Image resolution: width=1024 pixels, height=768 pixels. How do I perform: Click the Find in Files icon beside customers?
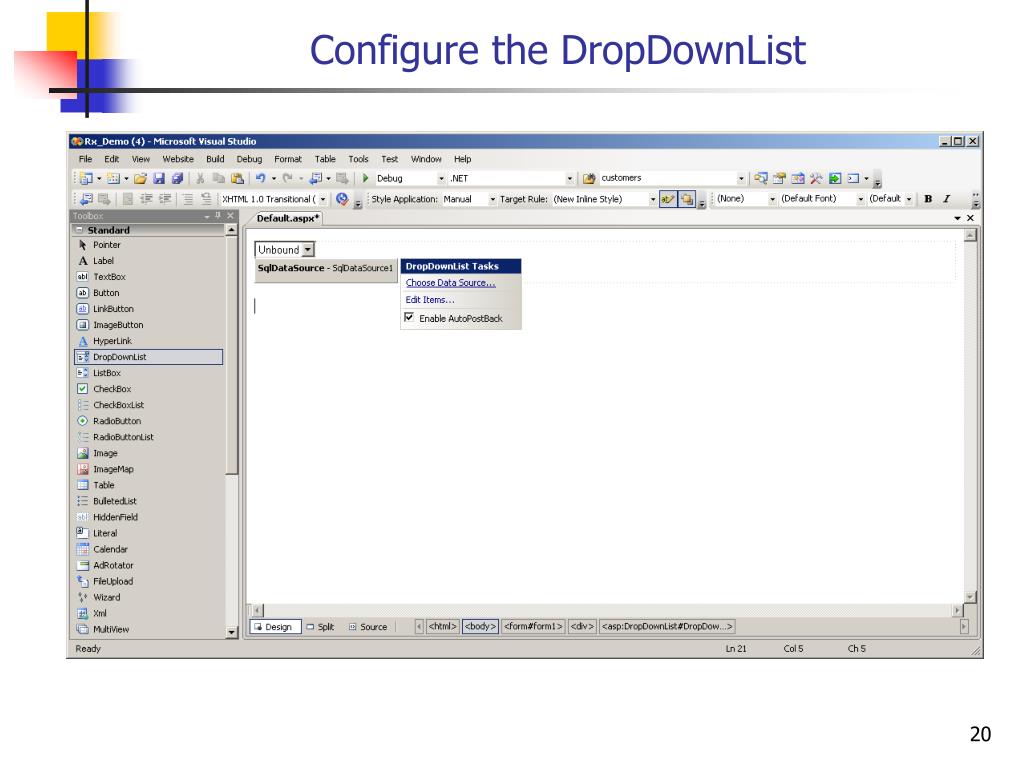pyautogui.click(x=589, y=178)
